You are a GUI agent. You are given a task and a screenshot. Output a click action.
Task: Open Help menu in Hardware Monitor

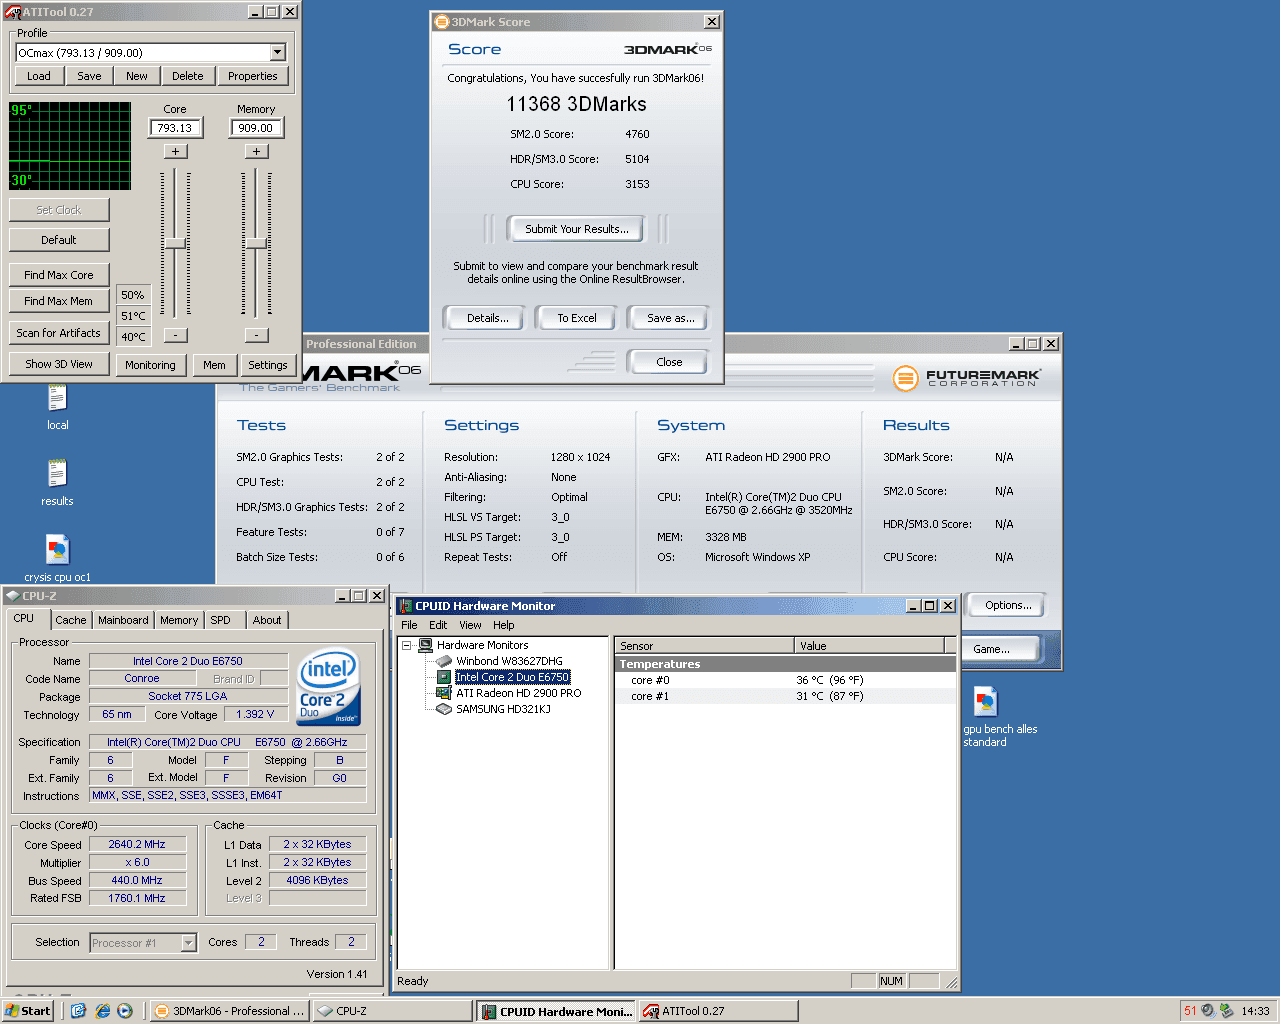[x=504, y=625]
